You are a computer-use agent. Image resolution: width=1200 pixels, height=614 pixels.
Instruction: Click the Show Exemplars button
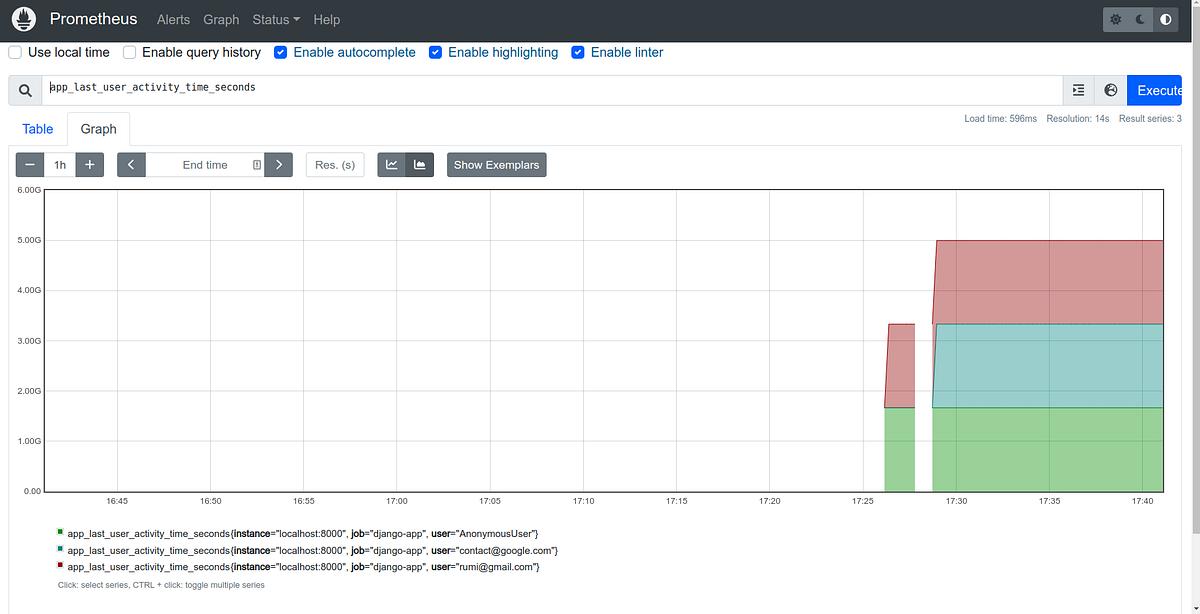(496, 164)
